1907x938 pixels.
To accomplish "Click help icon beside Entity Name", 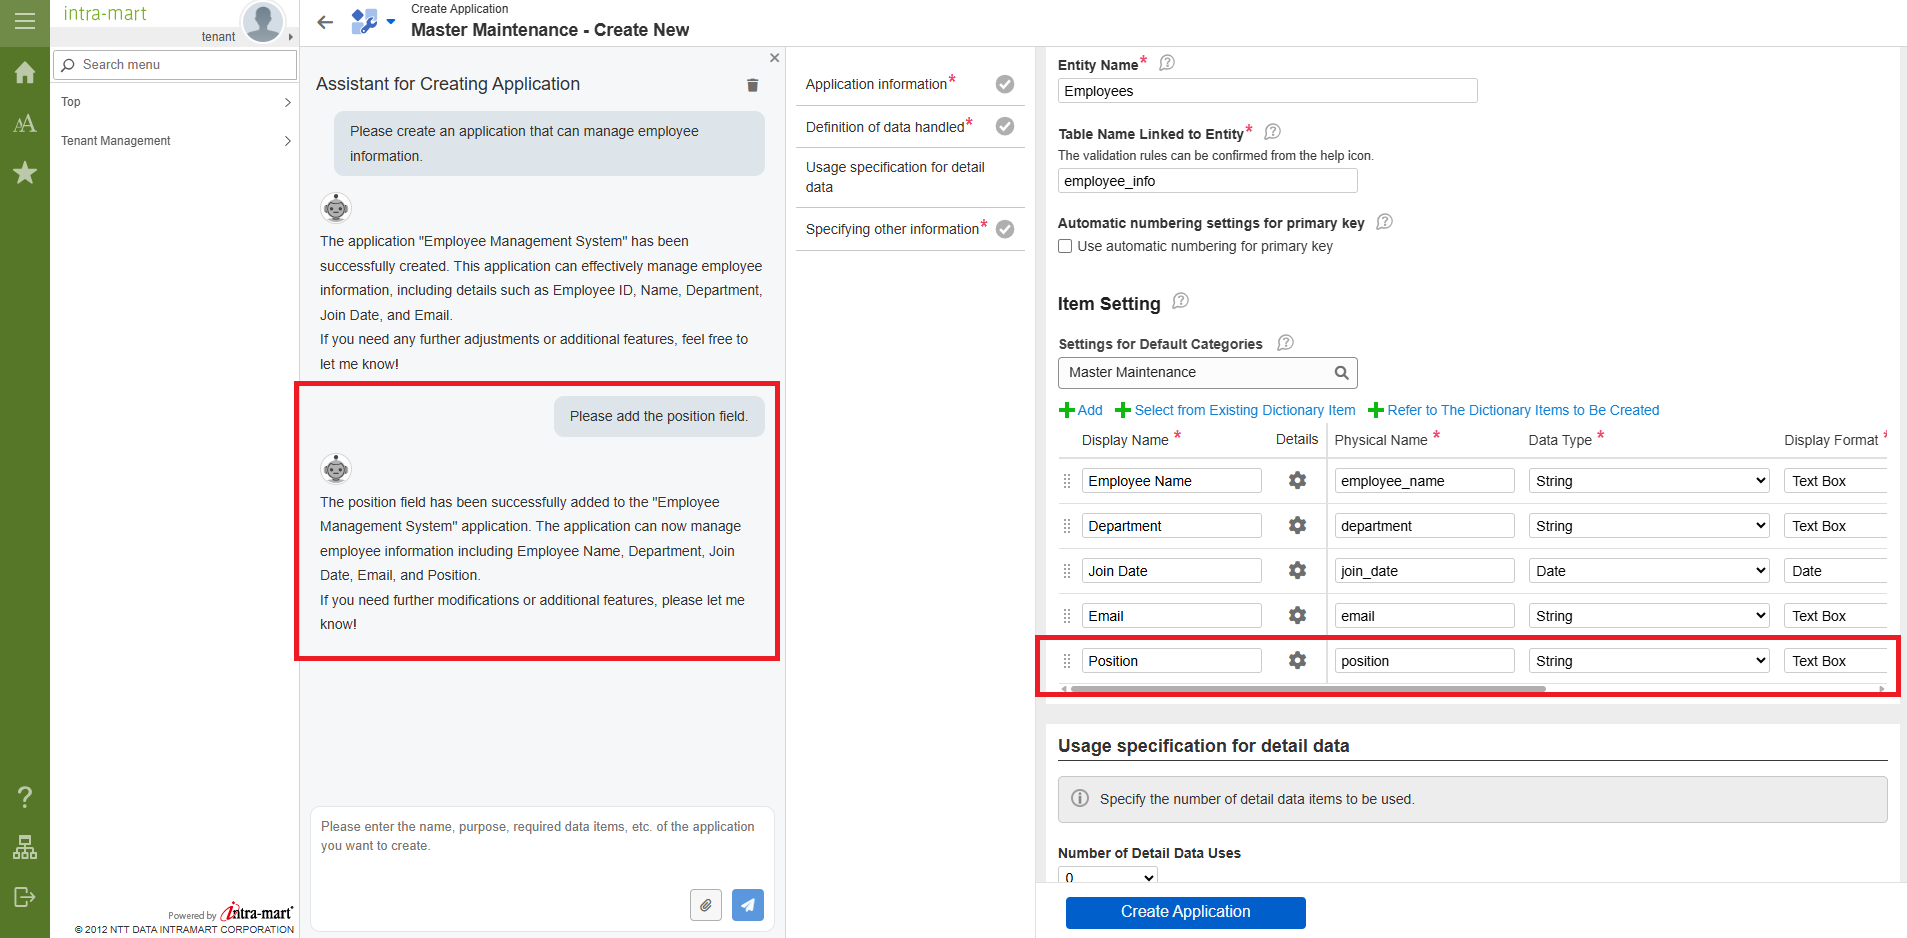I will (x=1166, y=63).
